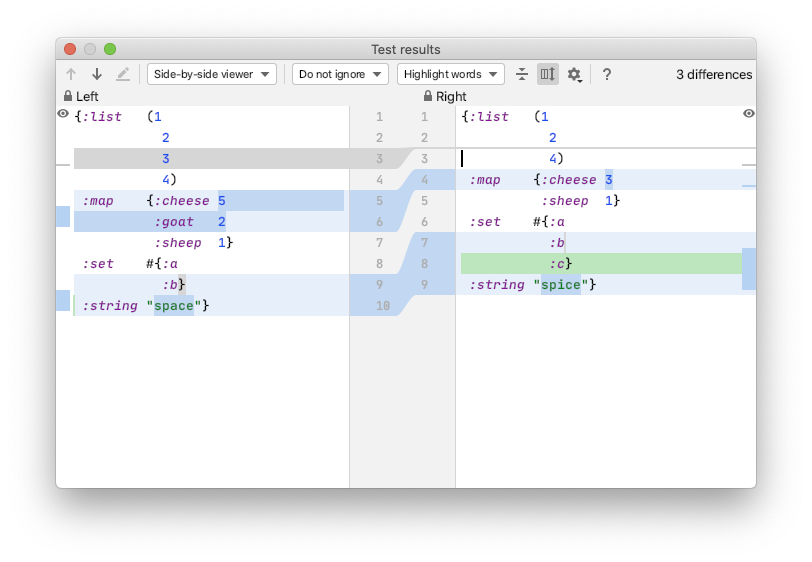Select word 'space' in left pane

coord(174,306)
